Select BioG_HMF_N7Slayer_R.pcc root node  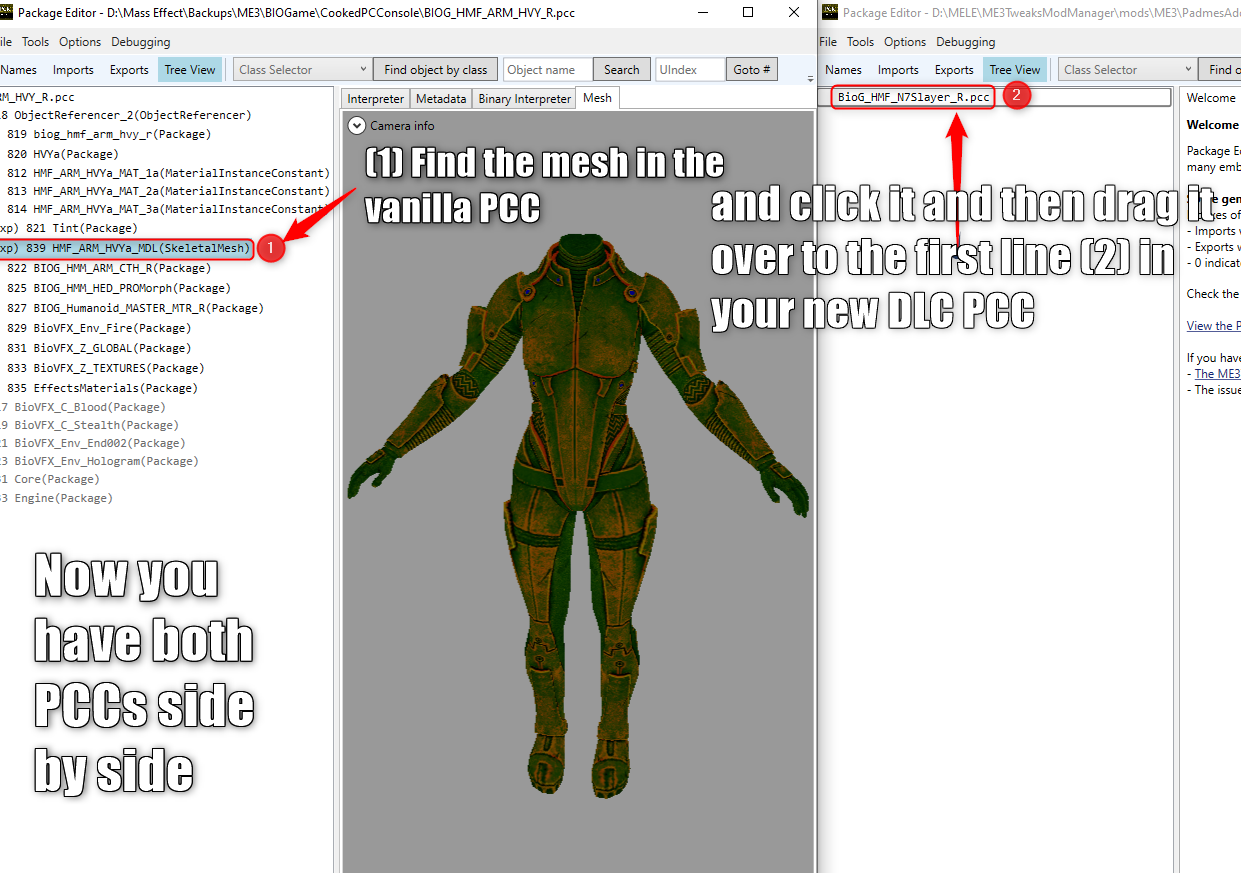pyautogui.click(x=914, y=97)
